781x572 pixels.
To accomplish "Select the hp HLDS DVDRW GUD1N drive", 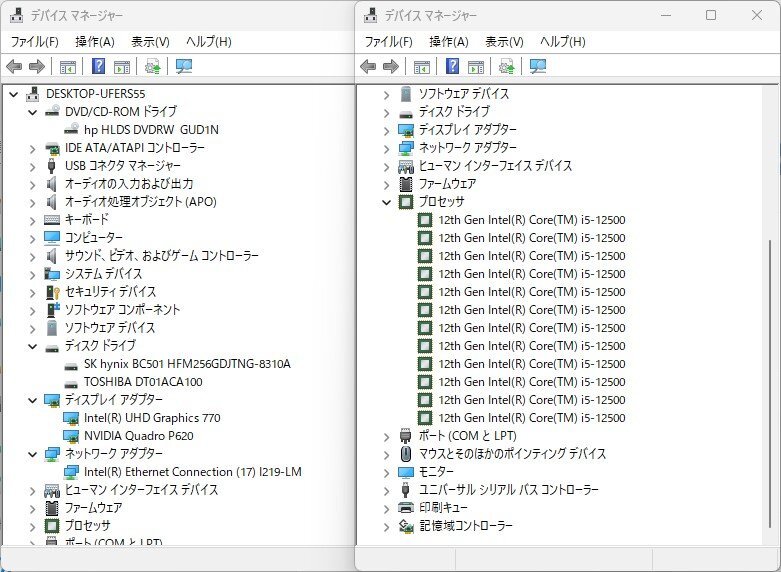I will (151, 130).
